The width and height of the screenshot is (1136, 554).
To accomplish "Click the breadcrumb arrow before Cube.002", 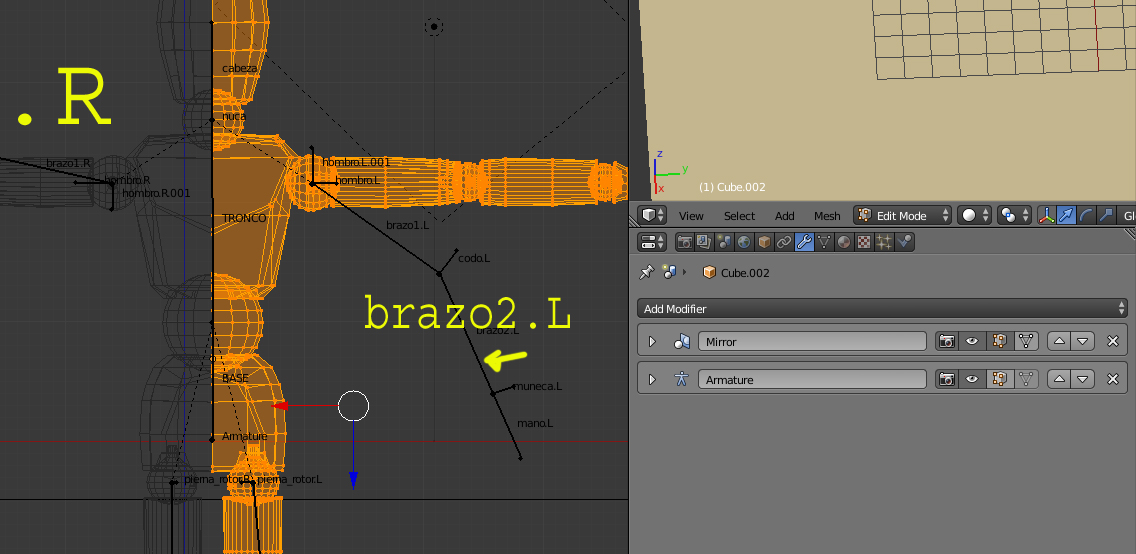I will (685, 272).
